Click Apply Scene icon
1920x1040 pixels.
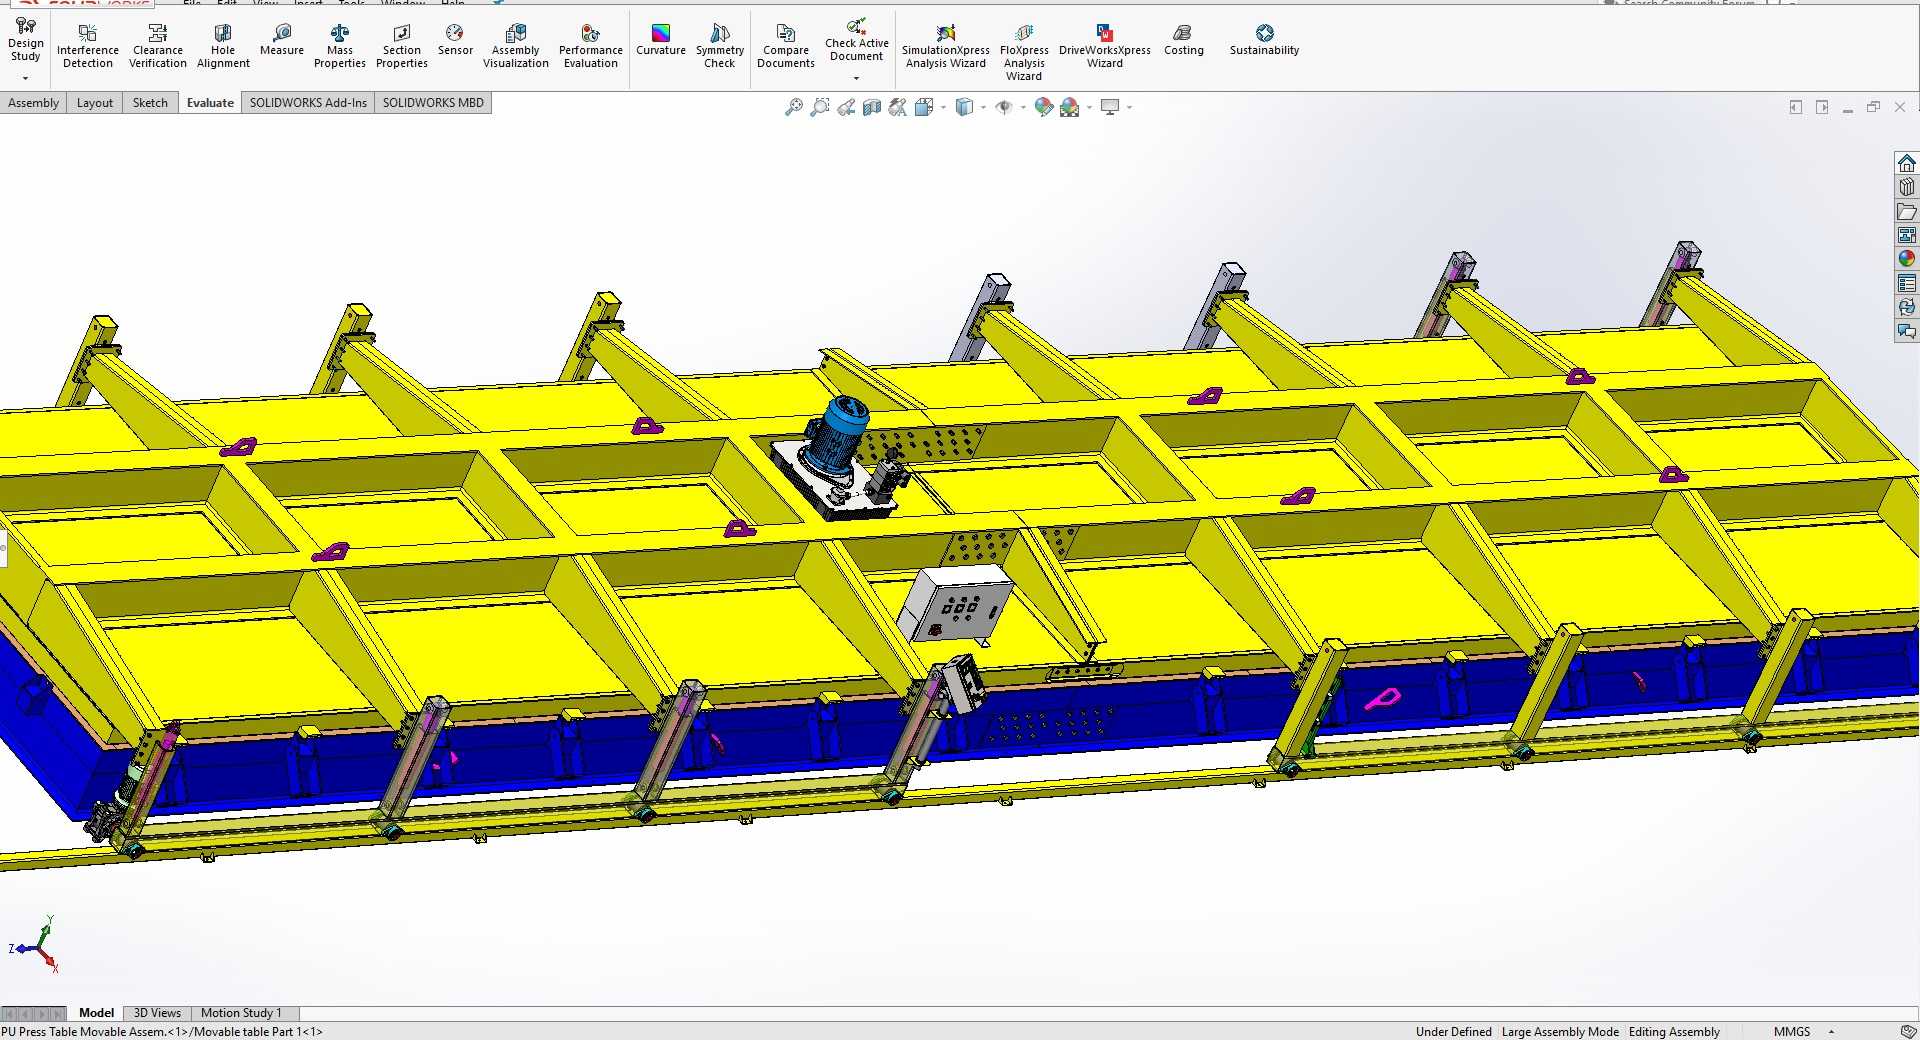click(x=1070, y=107)
